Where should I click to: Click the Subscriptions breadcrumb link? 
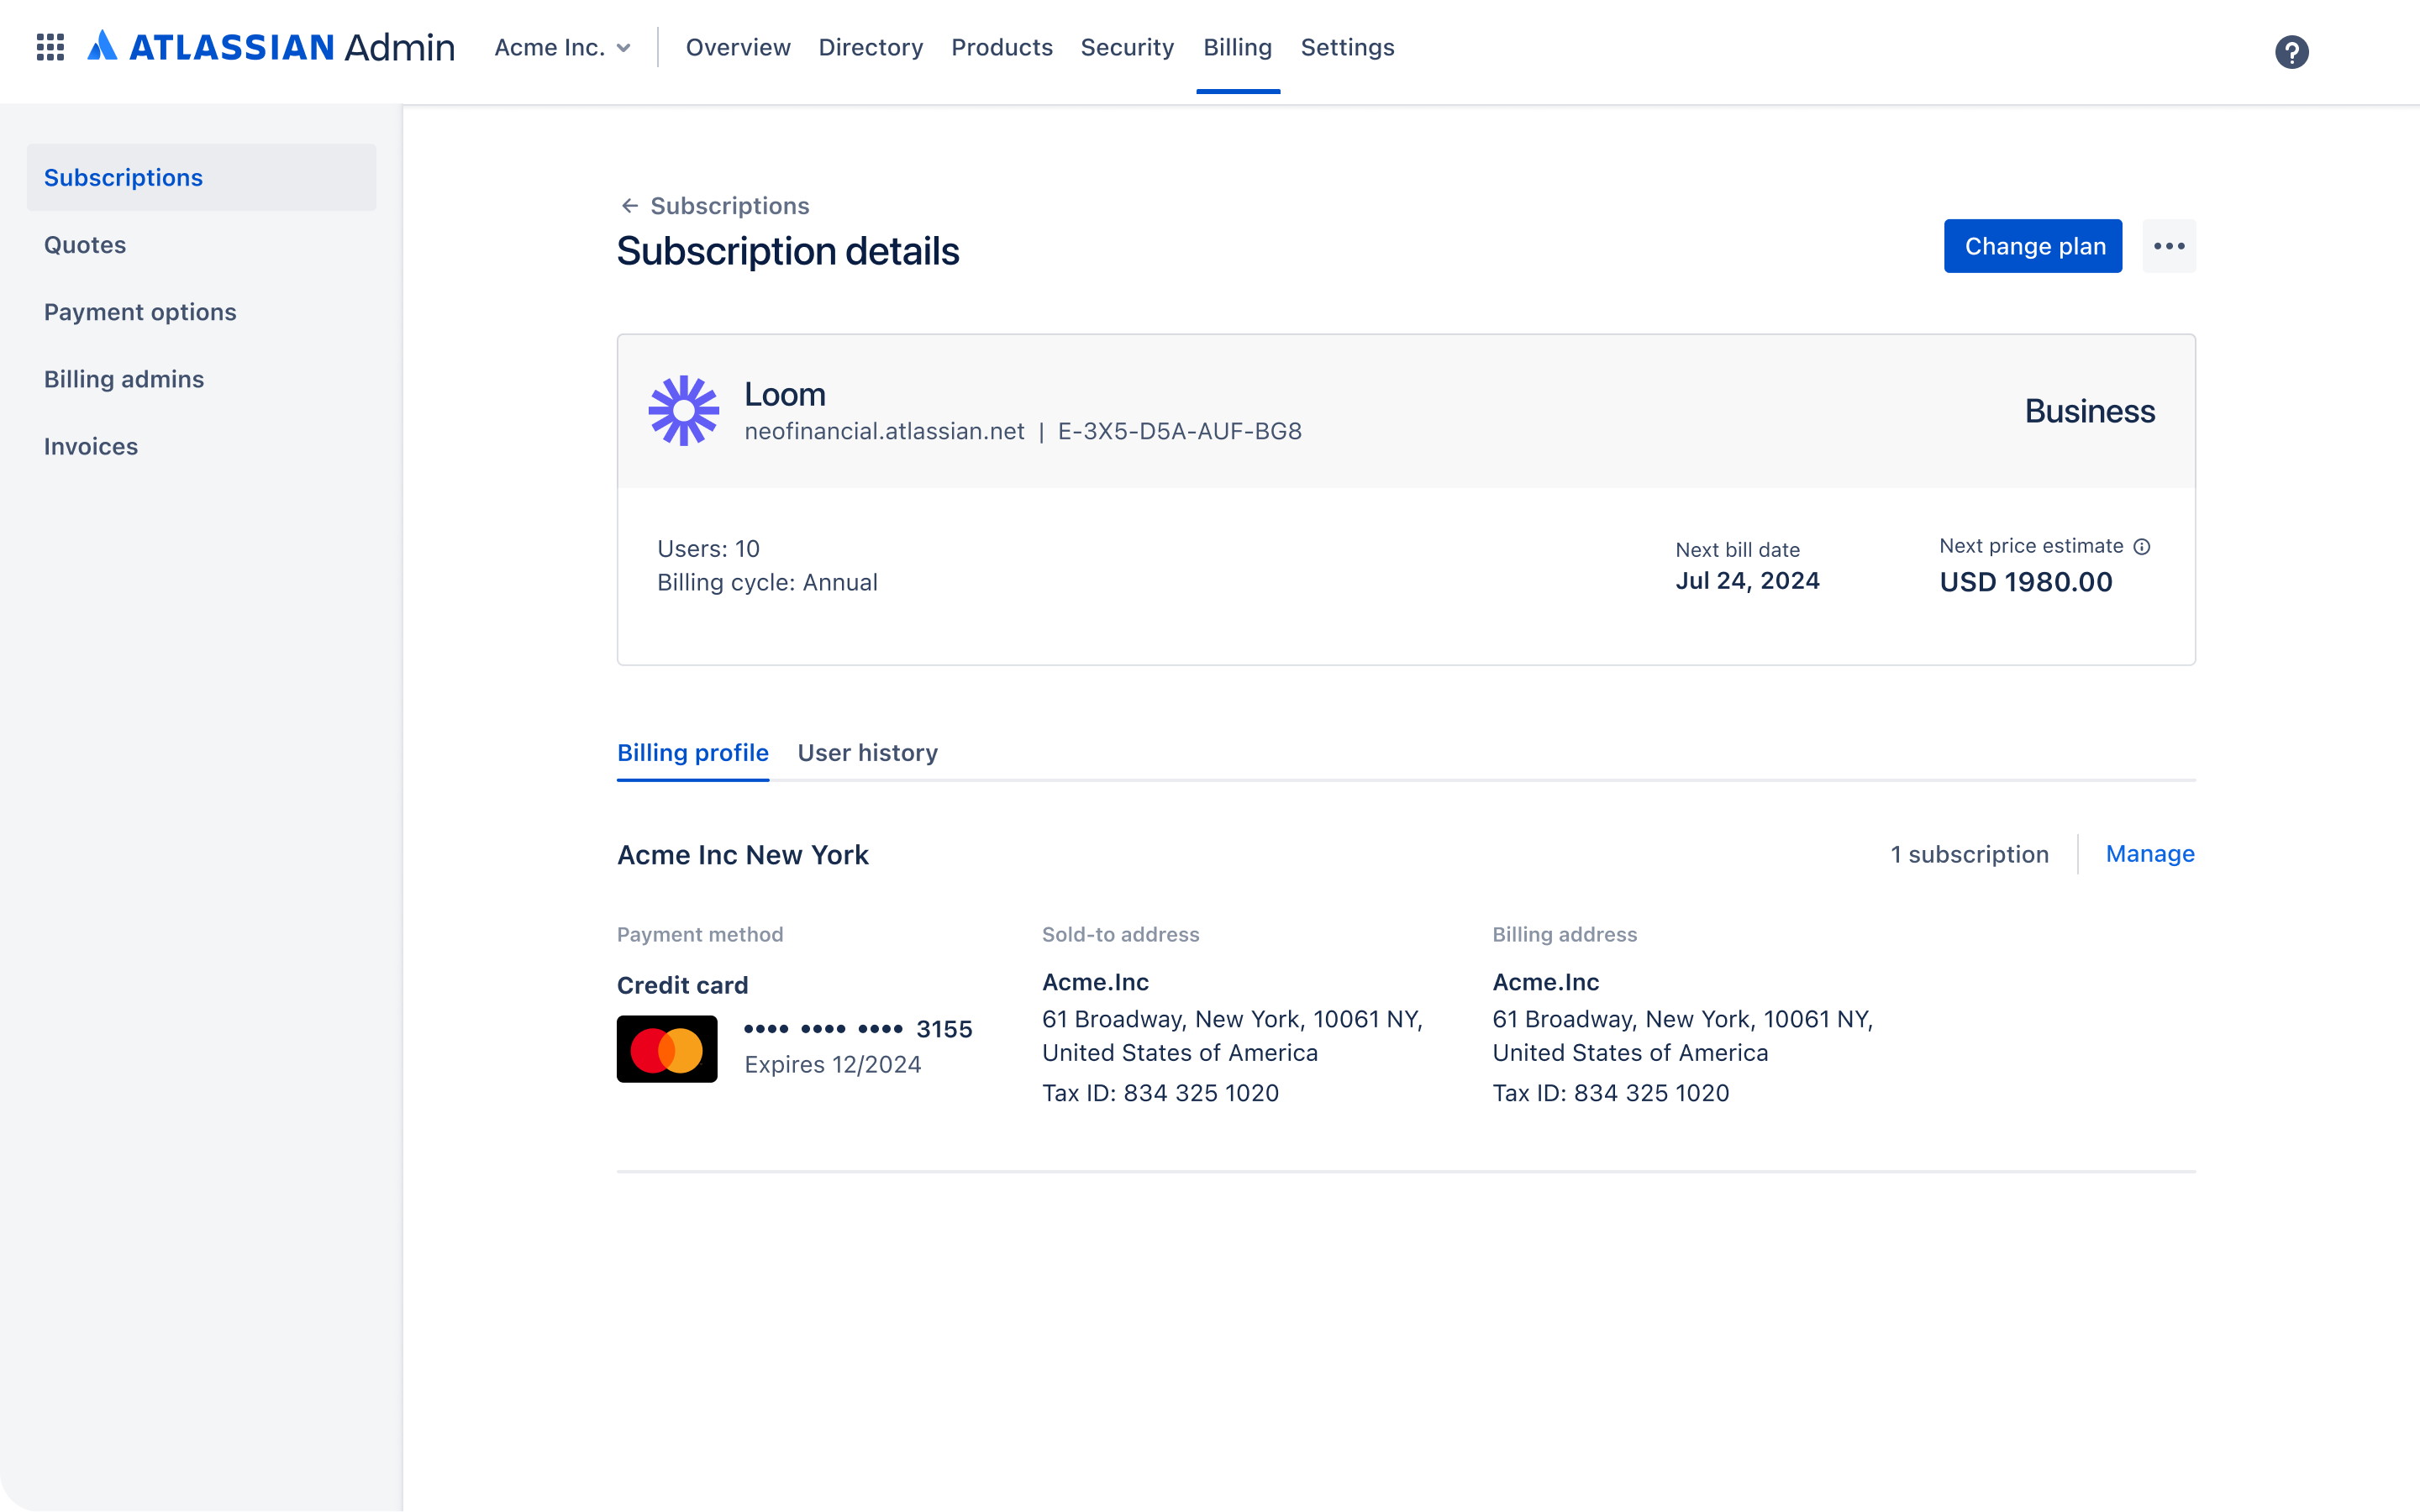(x=729, y=206)
